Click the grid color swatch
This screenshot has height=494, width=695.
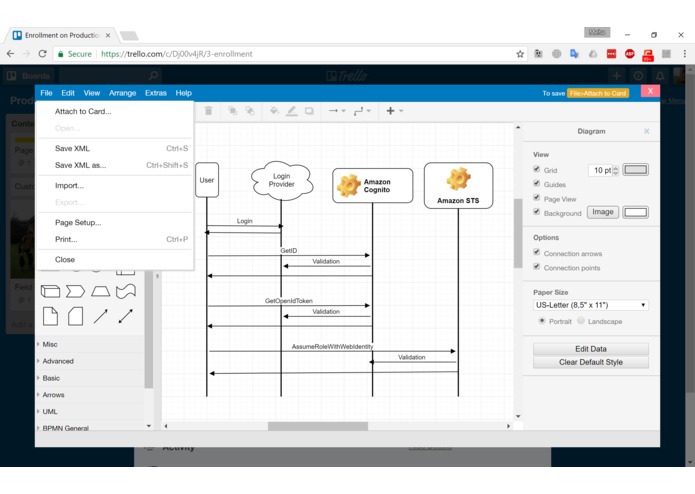[x=636, y=169]
